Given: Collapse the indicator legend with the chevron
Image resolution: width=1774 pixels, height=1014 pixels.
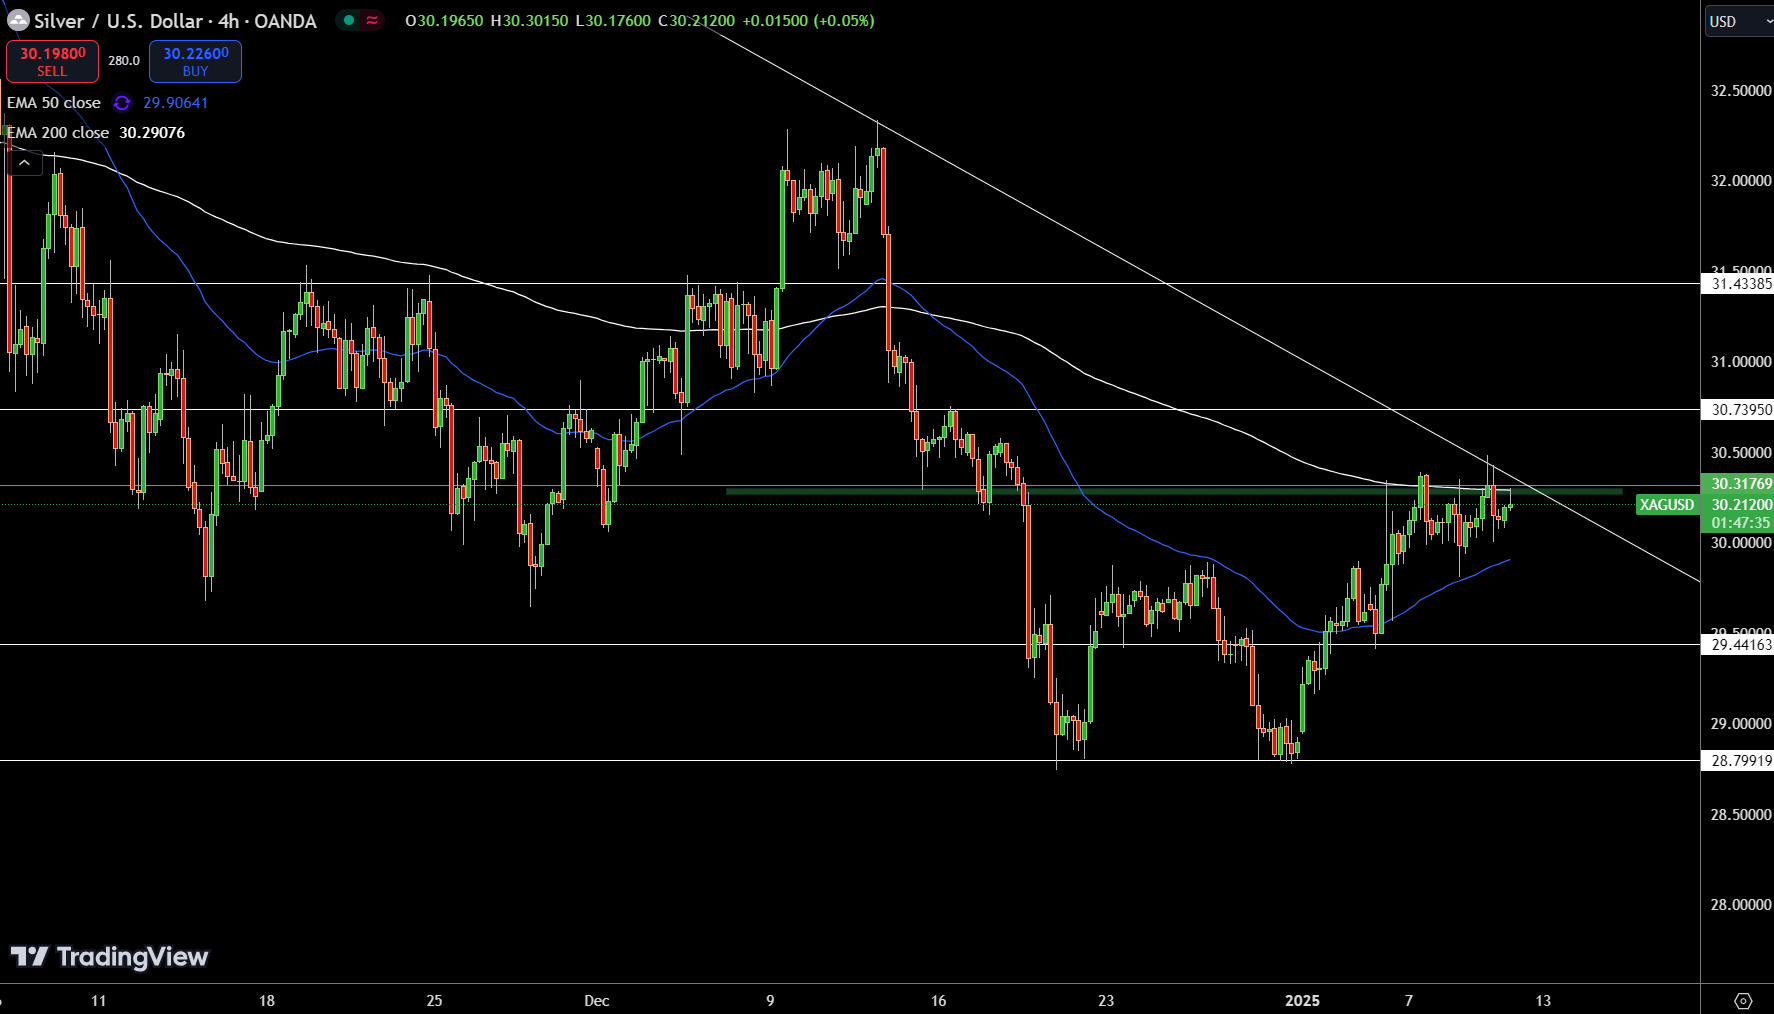Looking at the screenshot, I should tap(25, 162).
